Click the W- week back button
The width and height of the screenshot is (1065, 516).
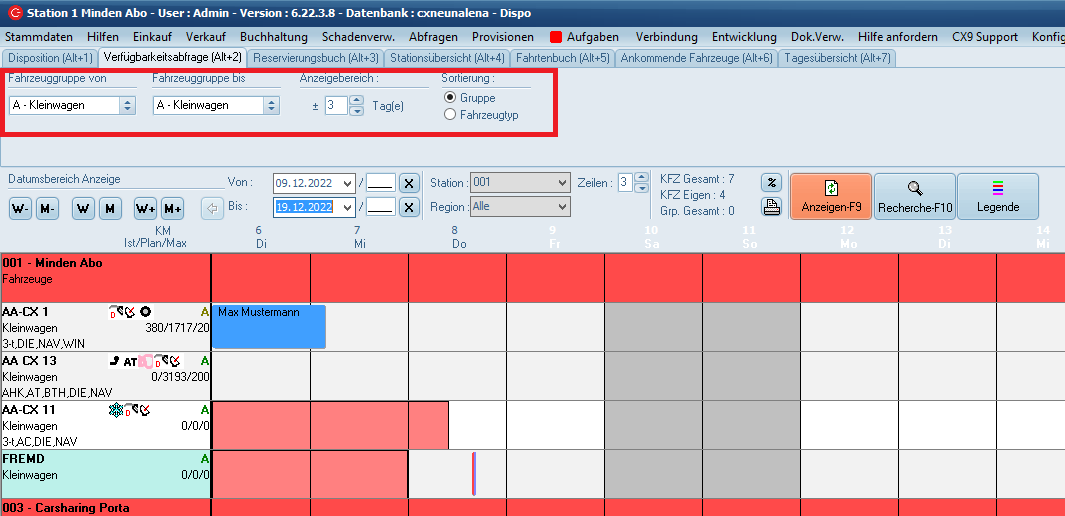click(x=20, y=208)
